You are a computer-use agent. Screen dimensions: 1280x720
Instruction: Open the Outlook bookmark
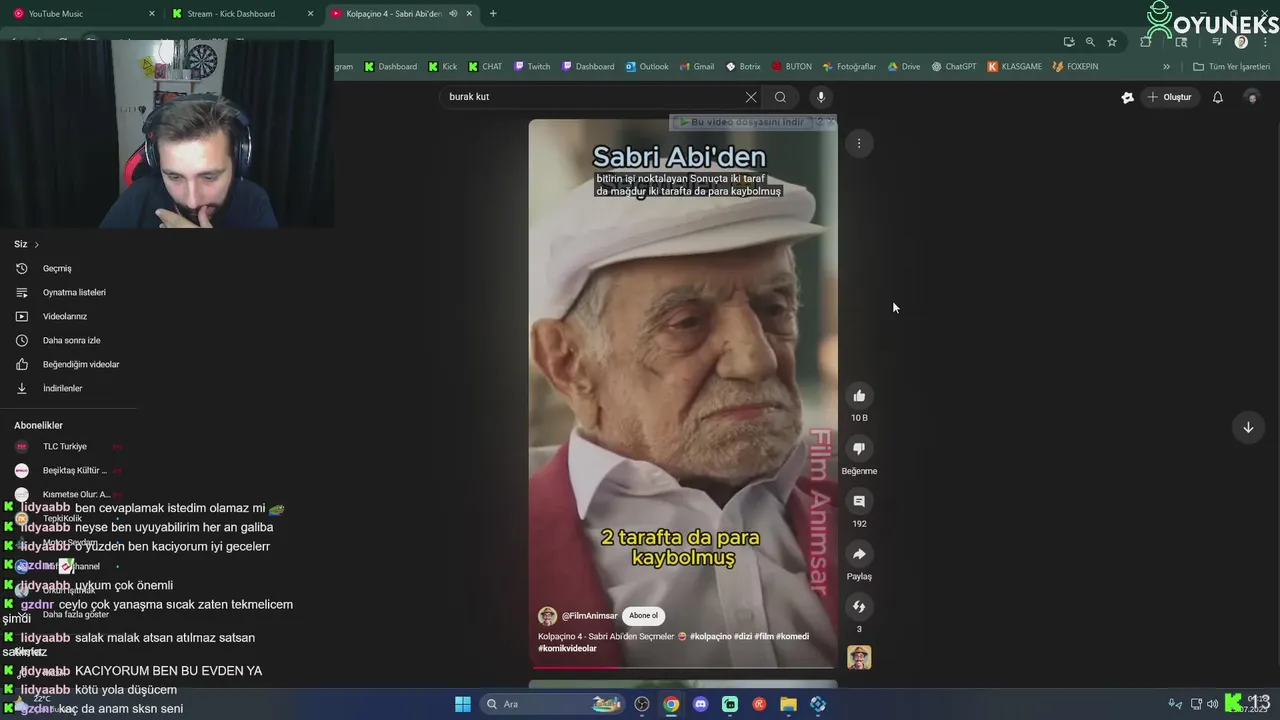click(647, 67)
